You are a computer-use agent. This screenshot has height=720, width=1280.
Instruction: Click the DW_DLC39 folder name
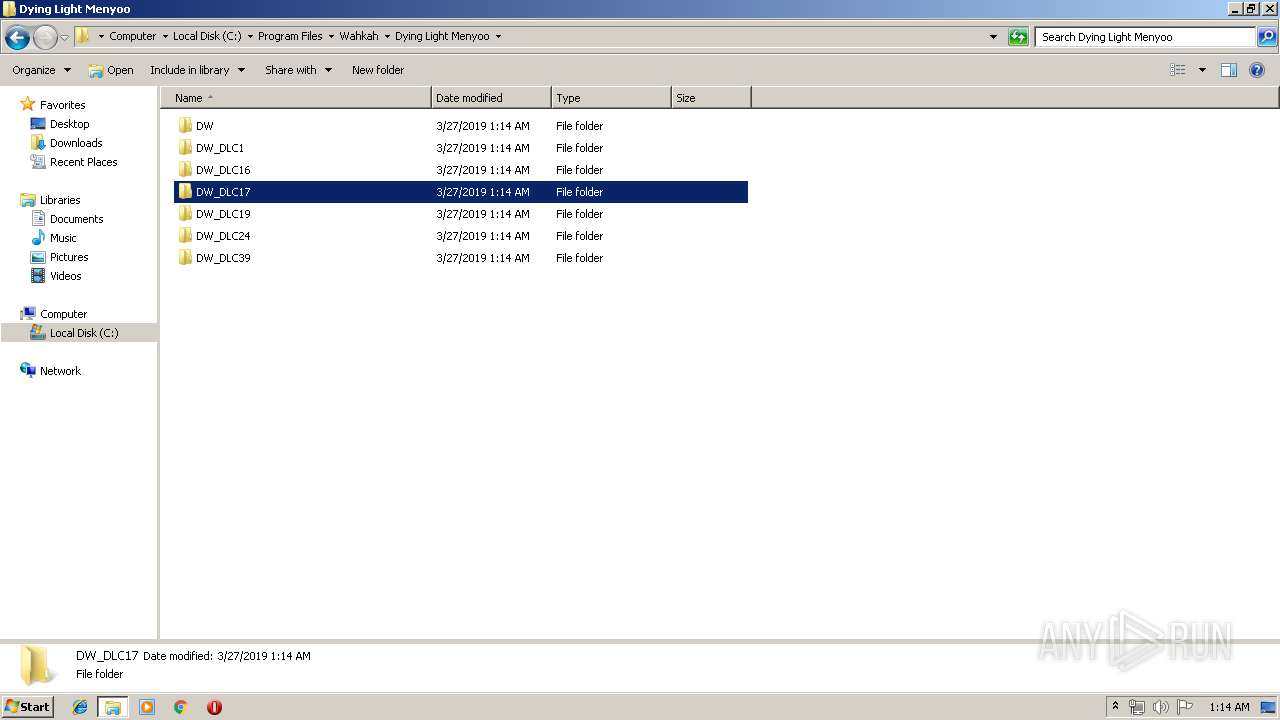(x=223, y=258)
